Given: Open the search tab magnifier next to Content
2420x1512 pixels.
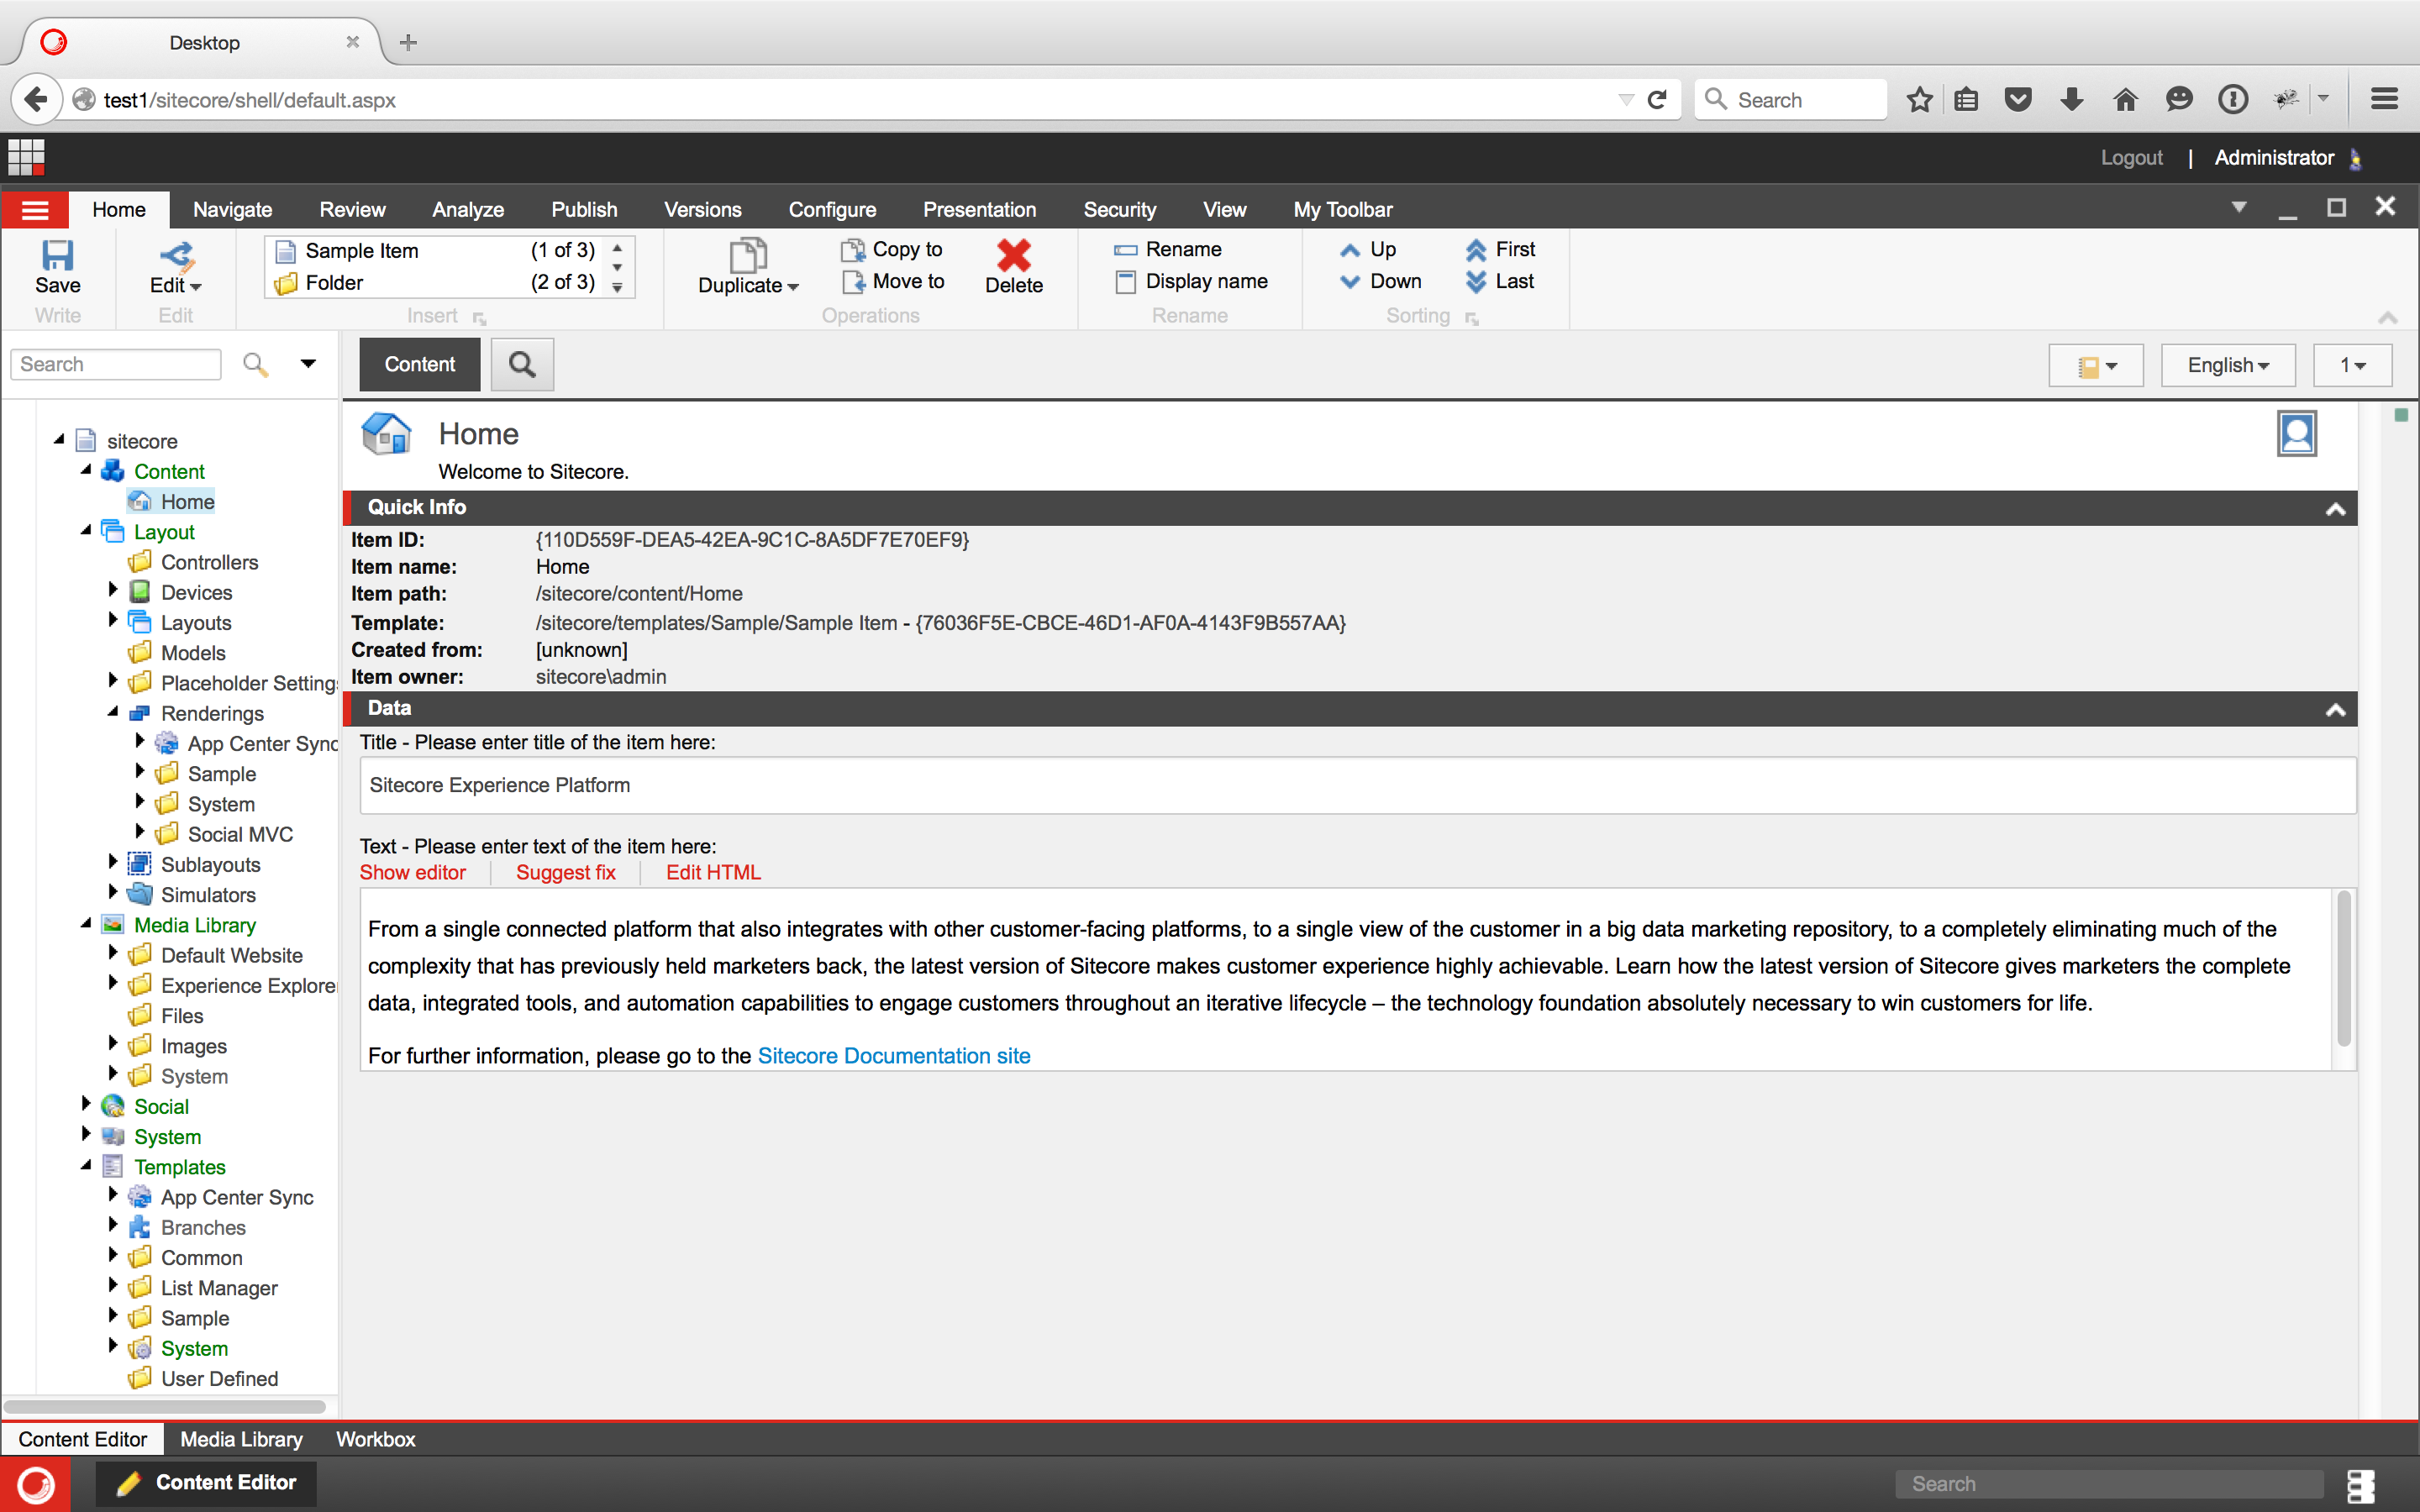Looking at the screenshot, I should [x=522, y=364].
